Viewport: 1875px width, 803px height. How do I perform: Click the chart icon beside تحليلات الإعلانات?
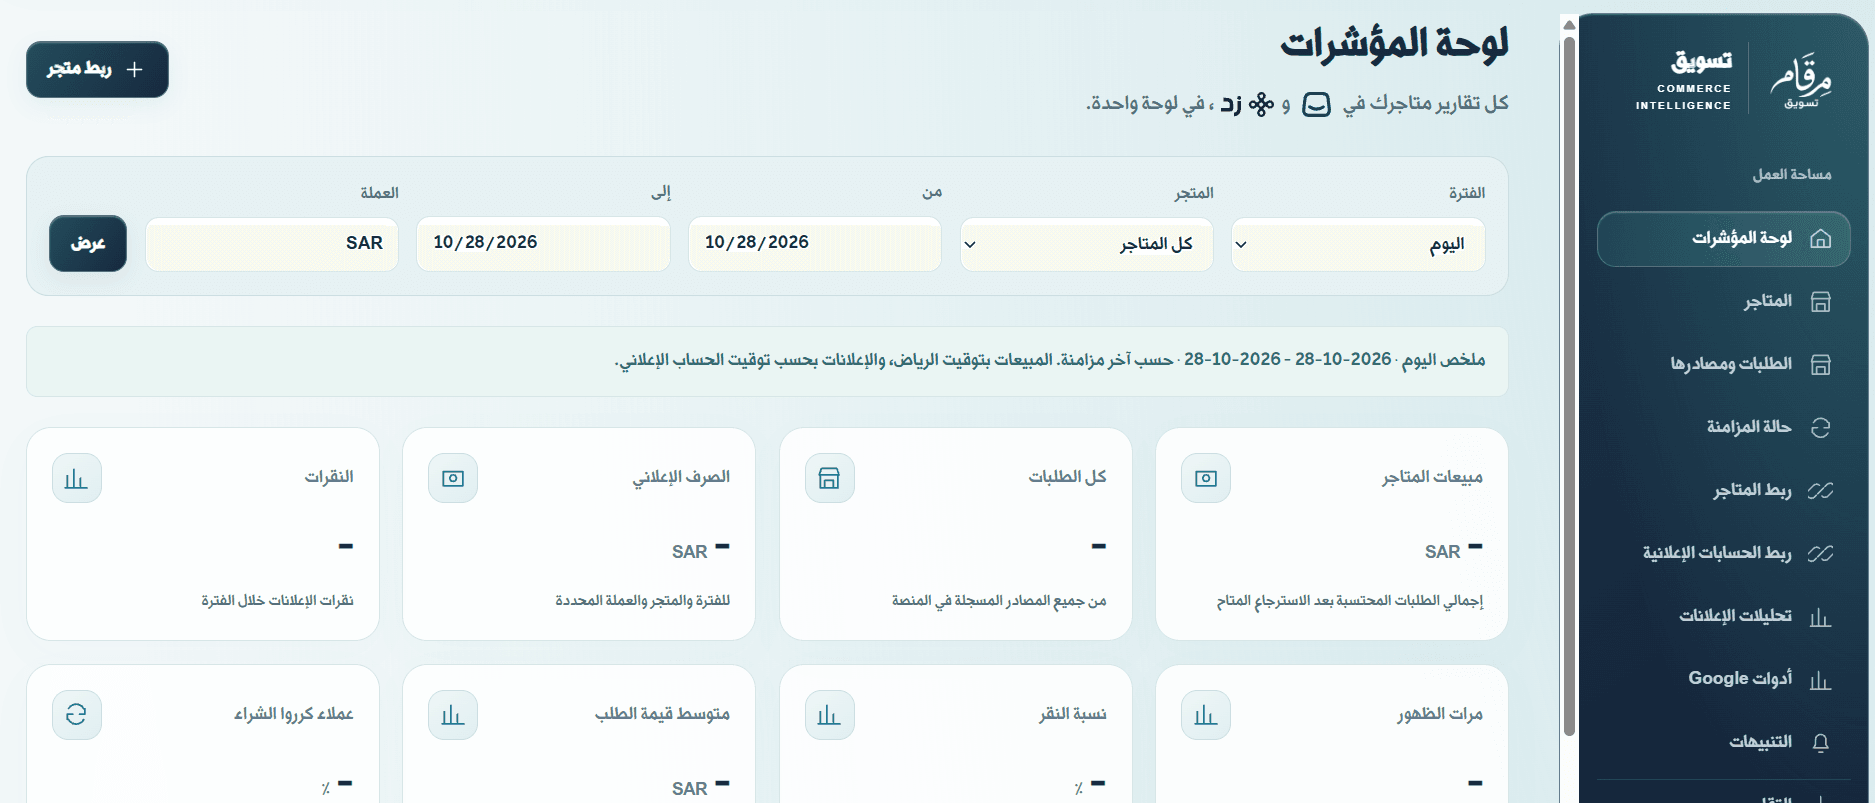click(x=1820, y=617)
